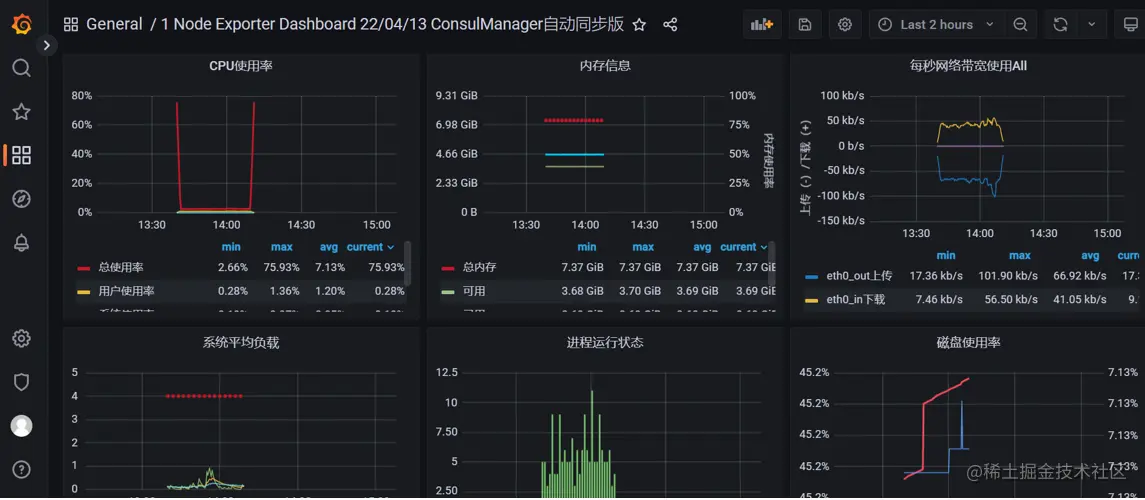Change color of eth0_out上传 blue swatch
1145x500 pixels.
click(x=811, y=277)
